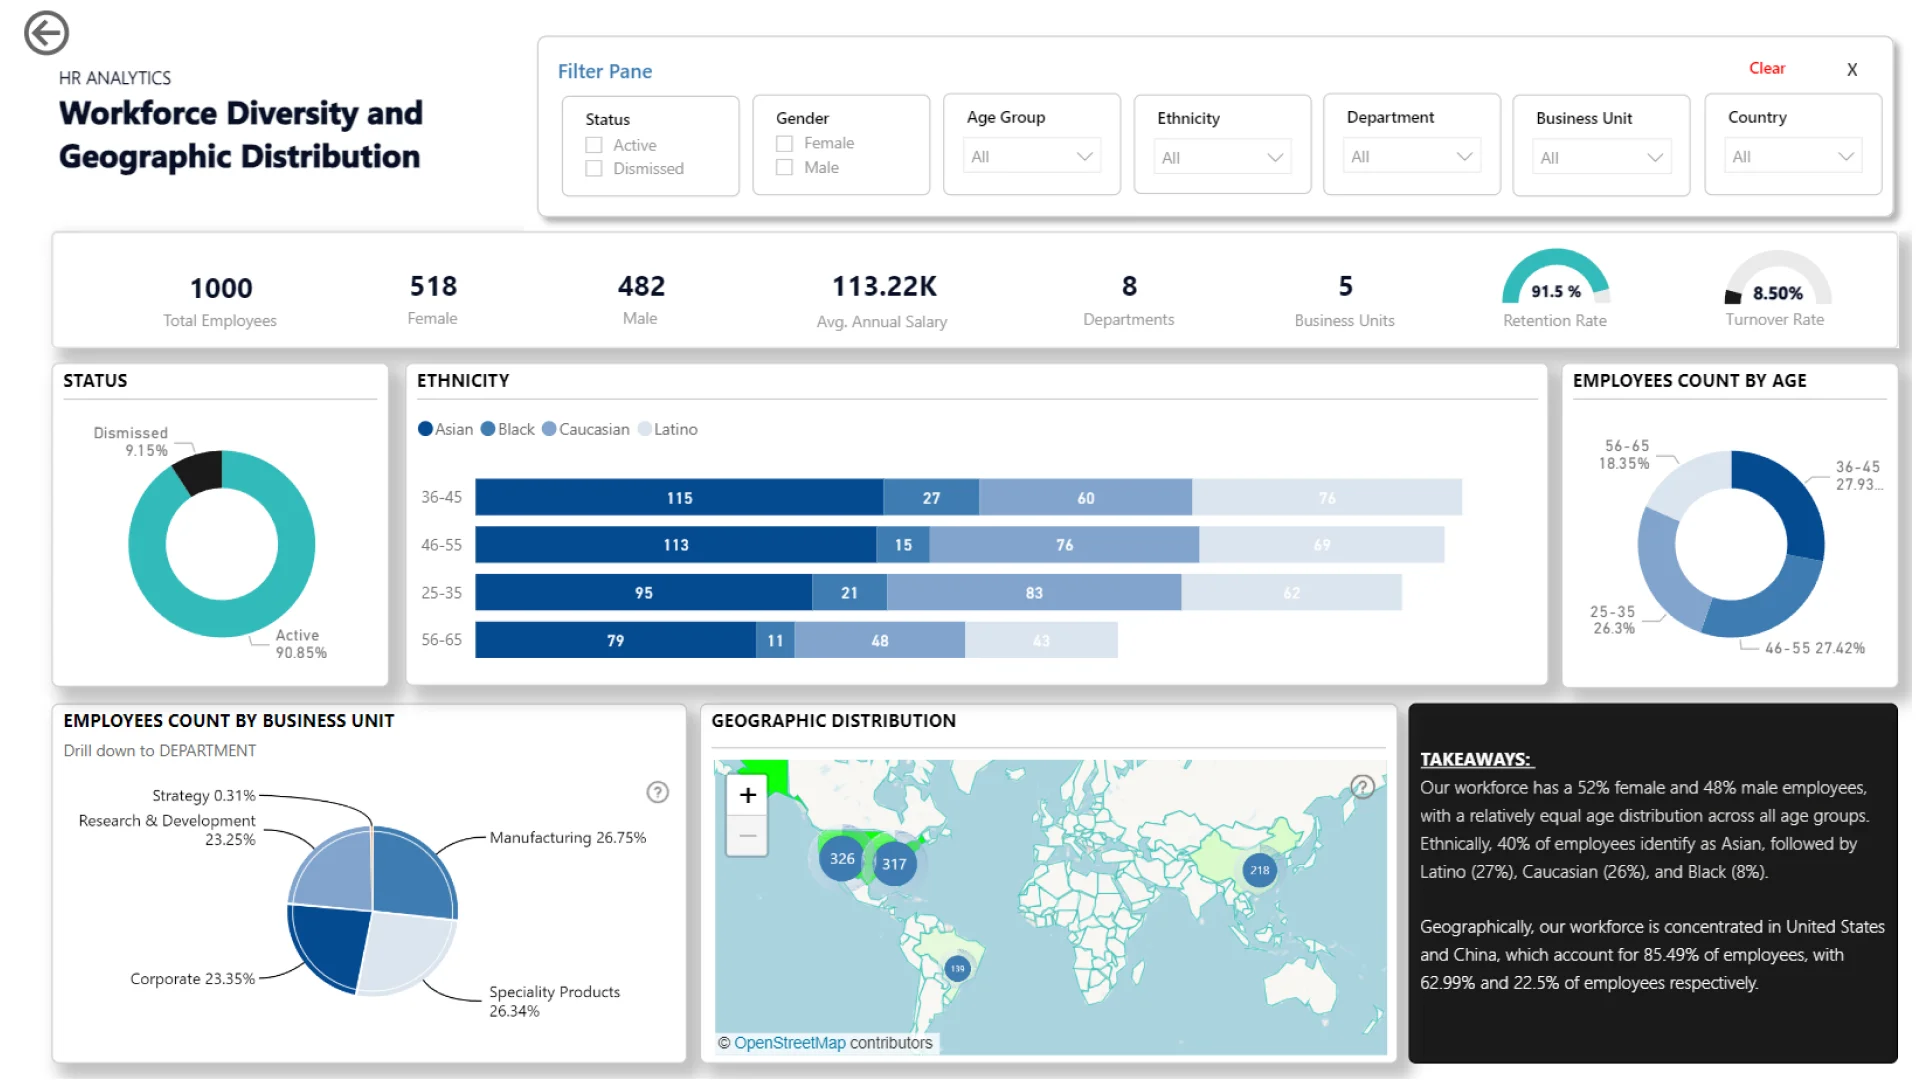
Task: Click the 5 Business Units card value
Action: pyautogui.click(x=1345, y=286)
